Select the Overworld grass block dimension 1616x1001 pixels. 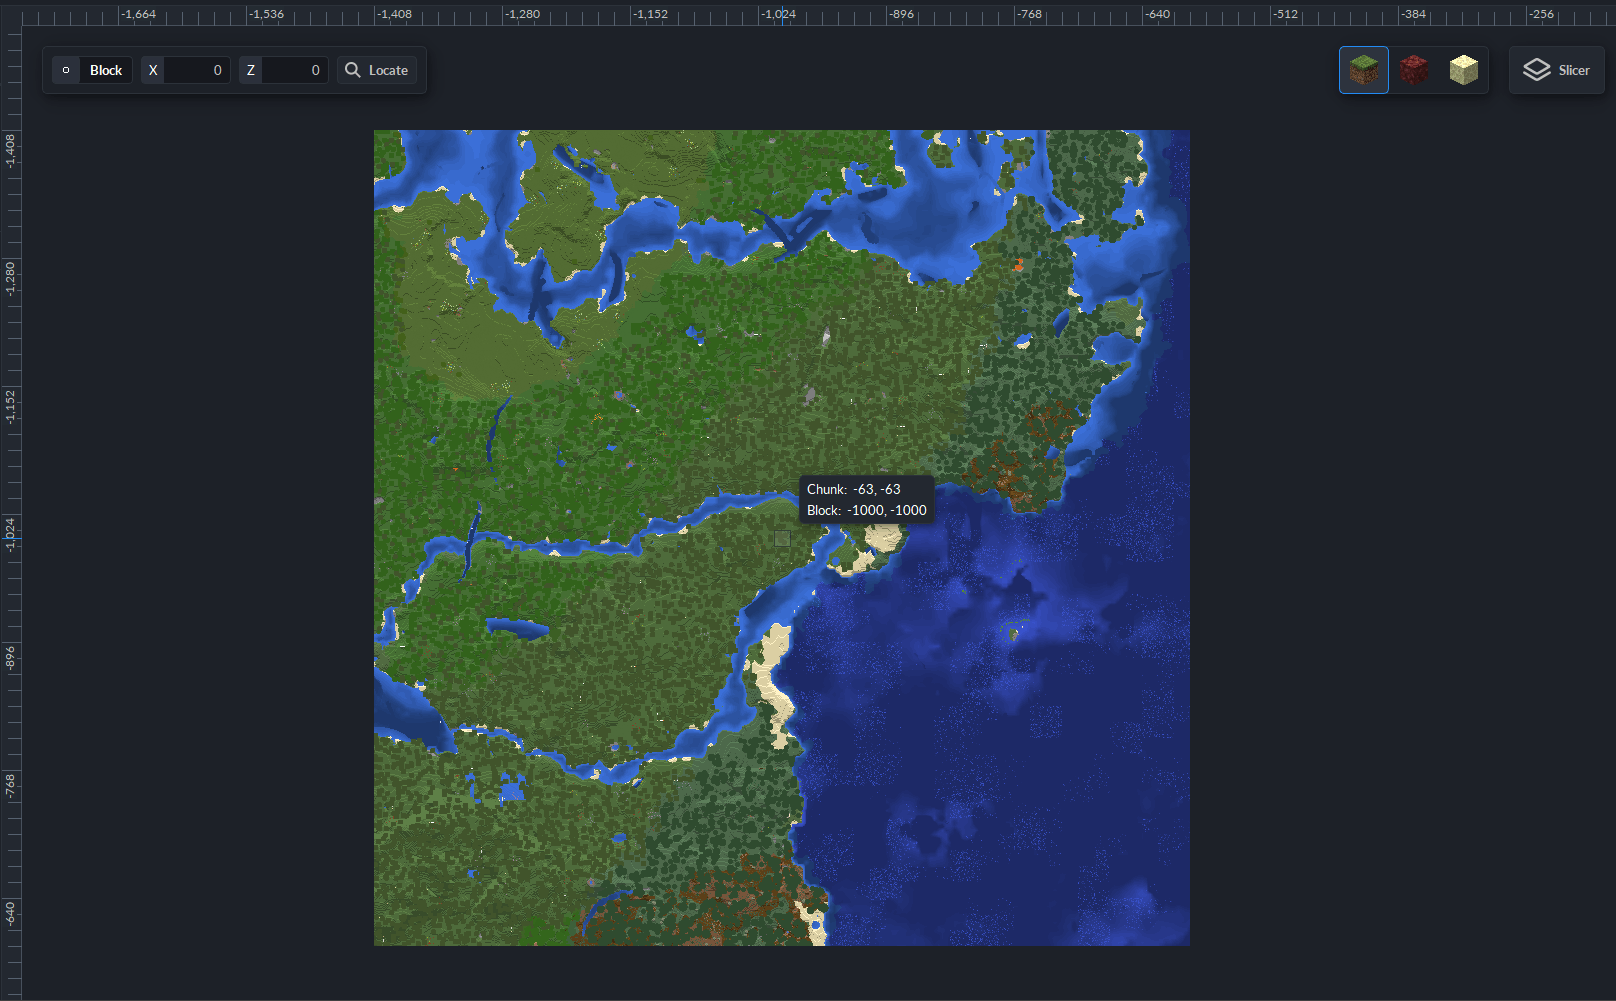(x=1364, y=70)
